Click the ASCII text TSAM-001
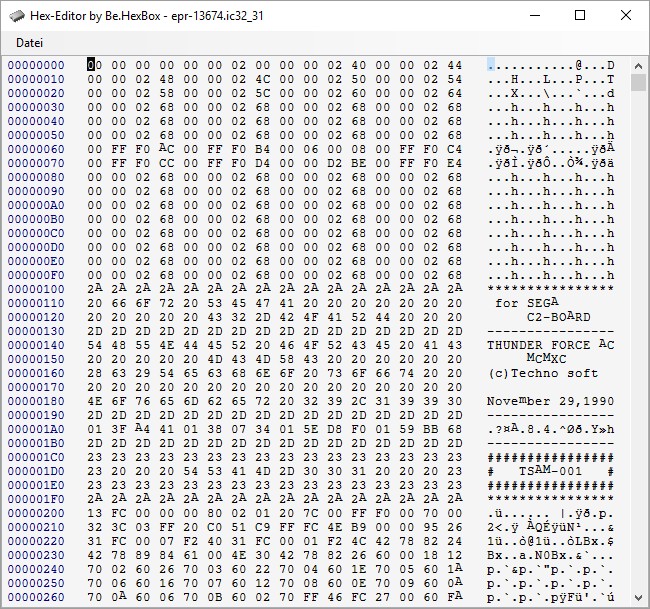The width and height of the screenshot is (650, 609). [x=551, y=471]
